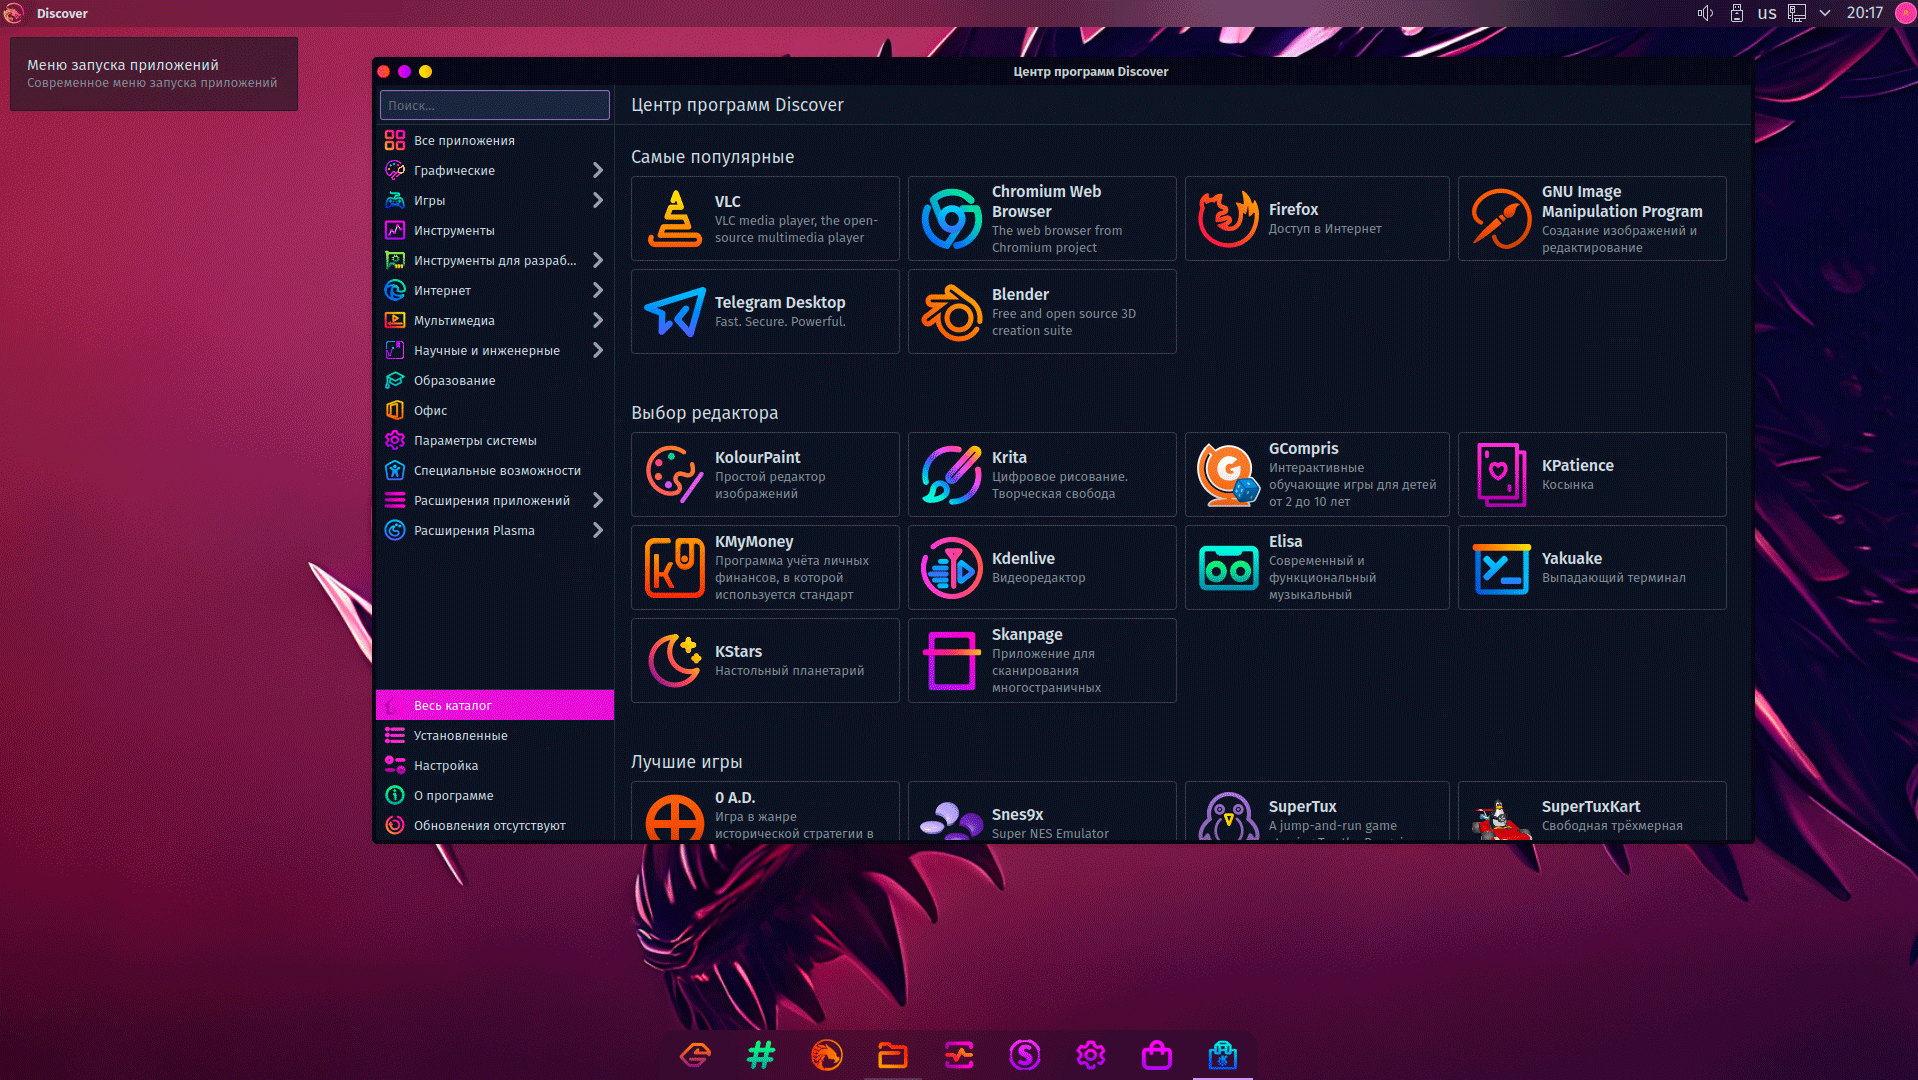Expand the Расширения приложений chevron
Screen dimensions: 1918x1080
[x=598, y=500]
